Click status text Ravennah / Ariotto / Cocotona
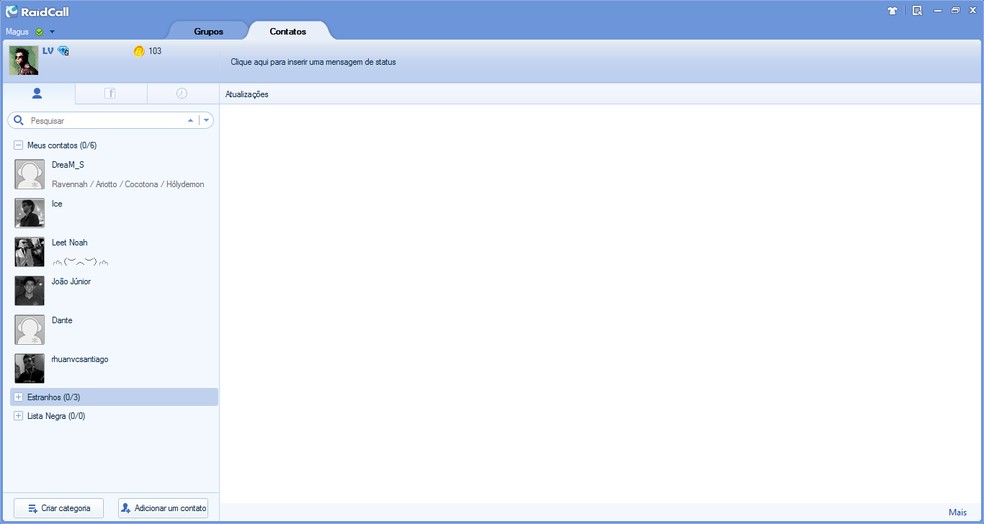 click(128, 184)
